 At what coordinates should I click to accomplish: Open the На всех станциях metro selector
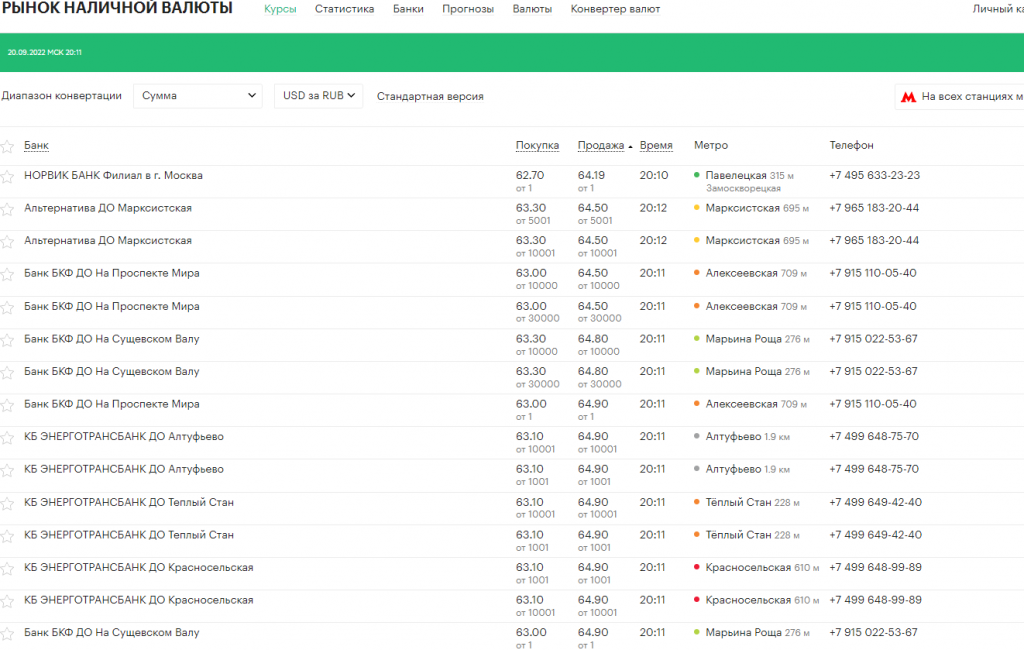tap(960, 97)
